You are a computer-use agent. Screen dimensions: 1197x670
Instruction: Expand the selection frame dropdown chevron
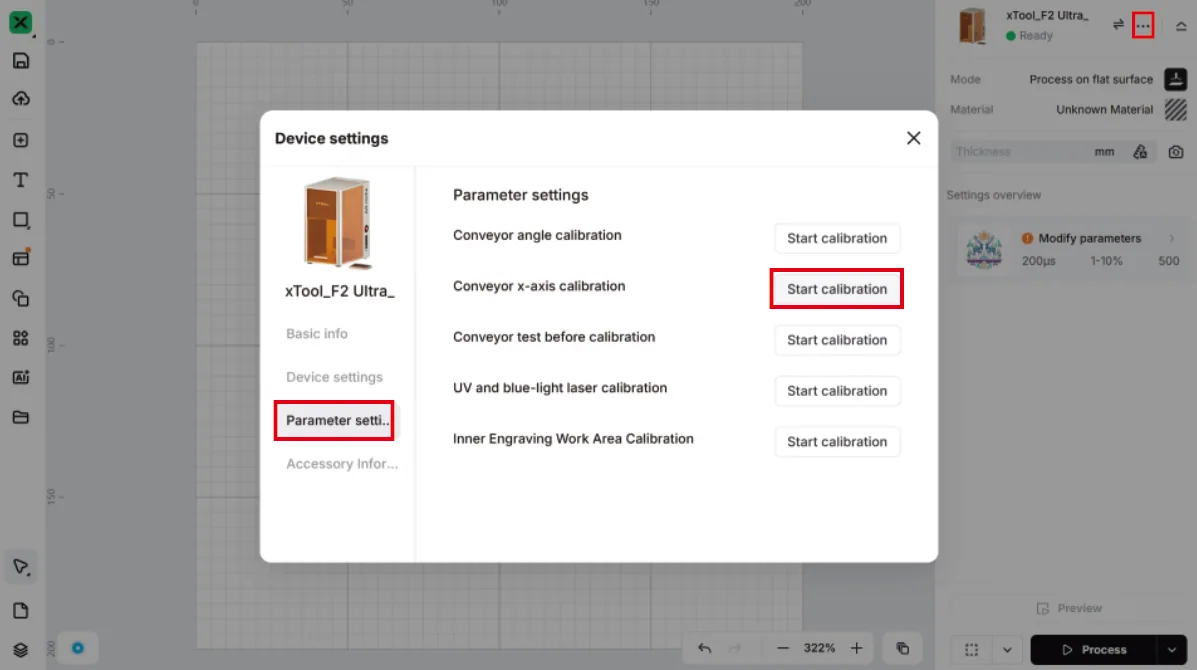tap(1007, 650)
